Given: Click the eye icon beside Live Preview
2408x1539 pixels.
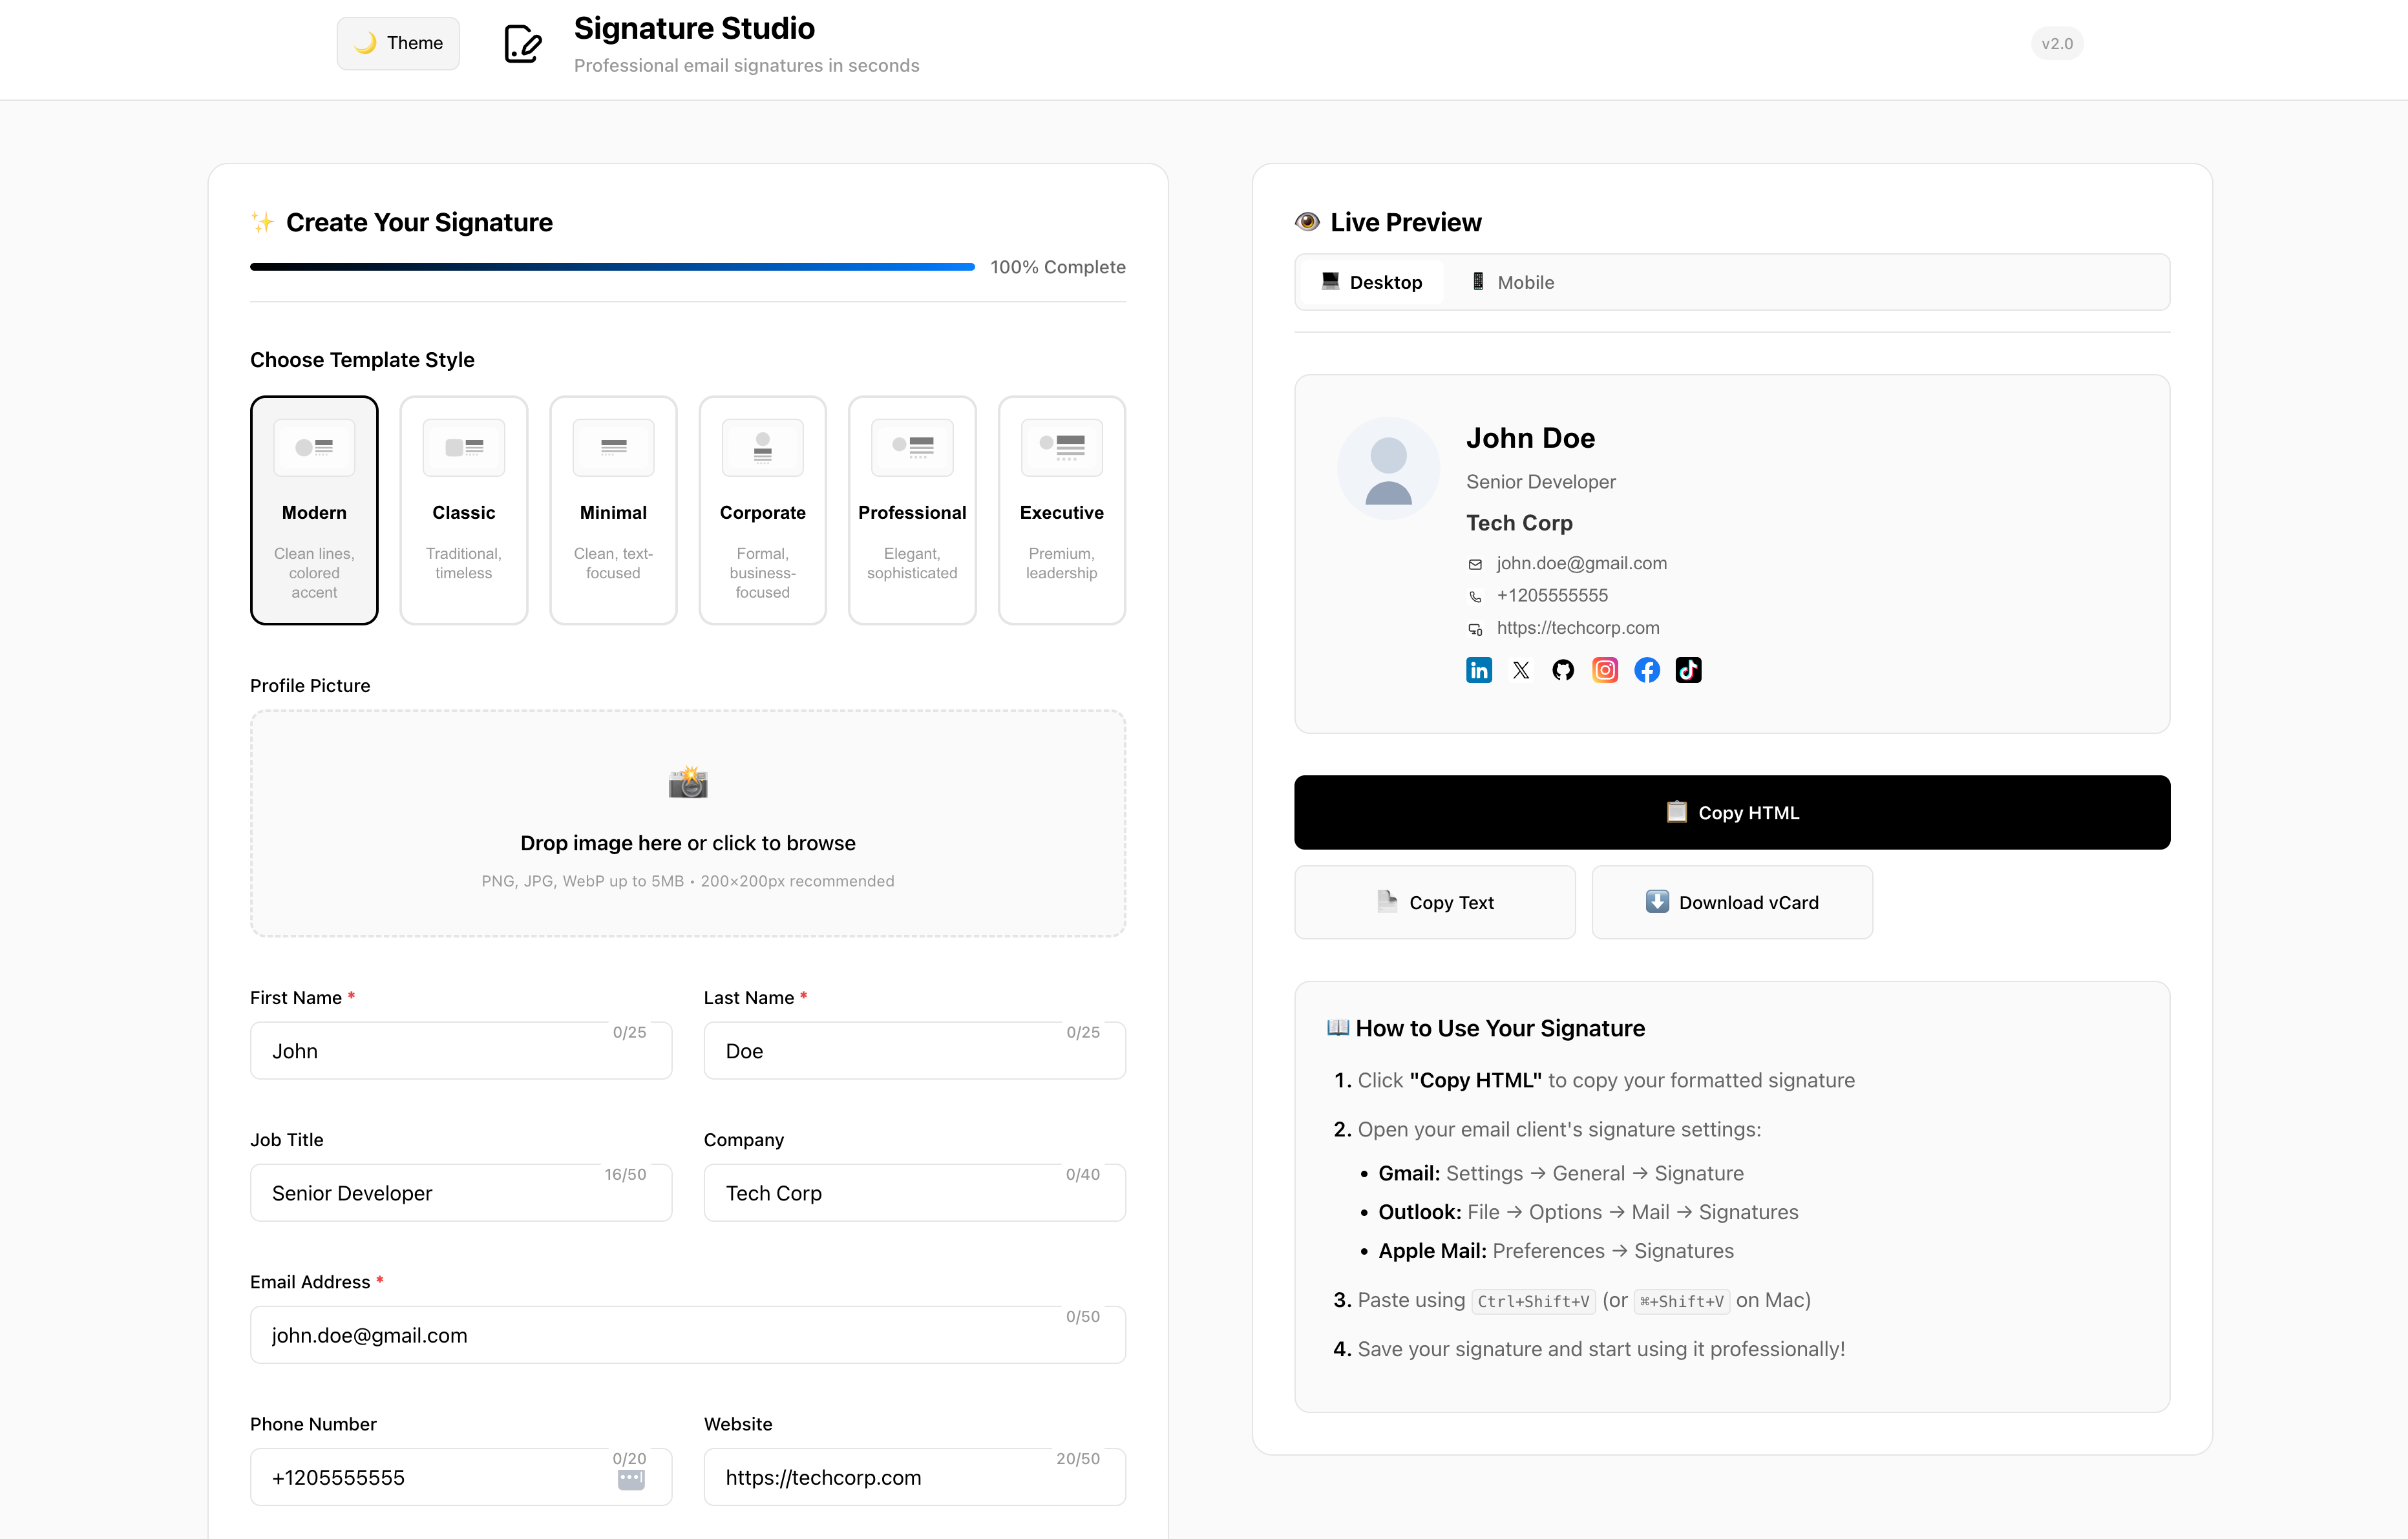Looking at the screenshot, I should tap(1307, 222).
